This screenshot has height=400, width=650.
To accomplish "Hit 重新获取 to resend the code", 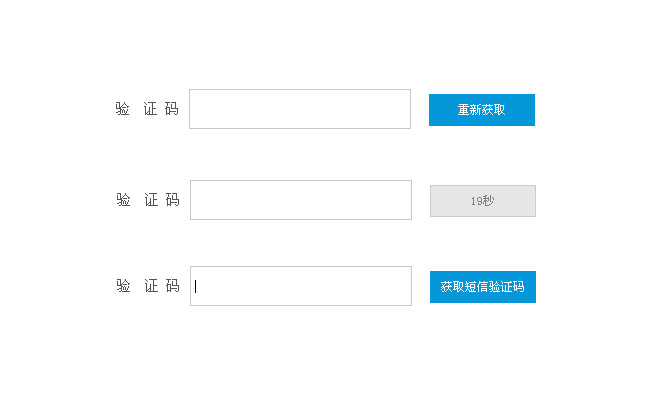I will (481, 110).
